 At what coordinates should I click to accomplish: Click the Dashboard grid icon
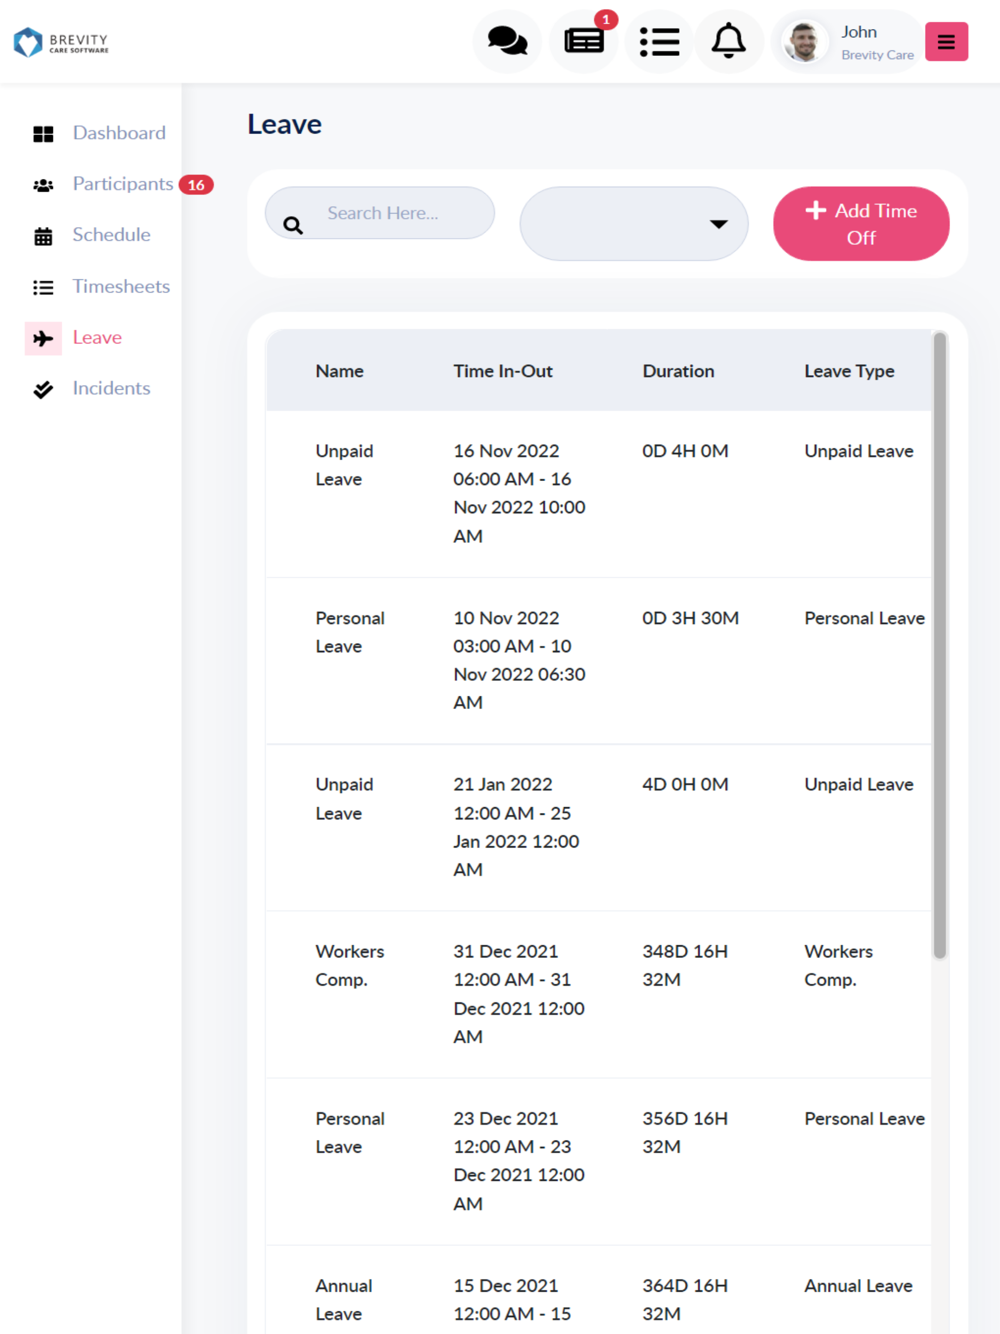[x=43, y=134]
